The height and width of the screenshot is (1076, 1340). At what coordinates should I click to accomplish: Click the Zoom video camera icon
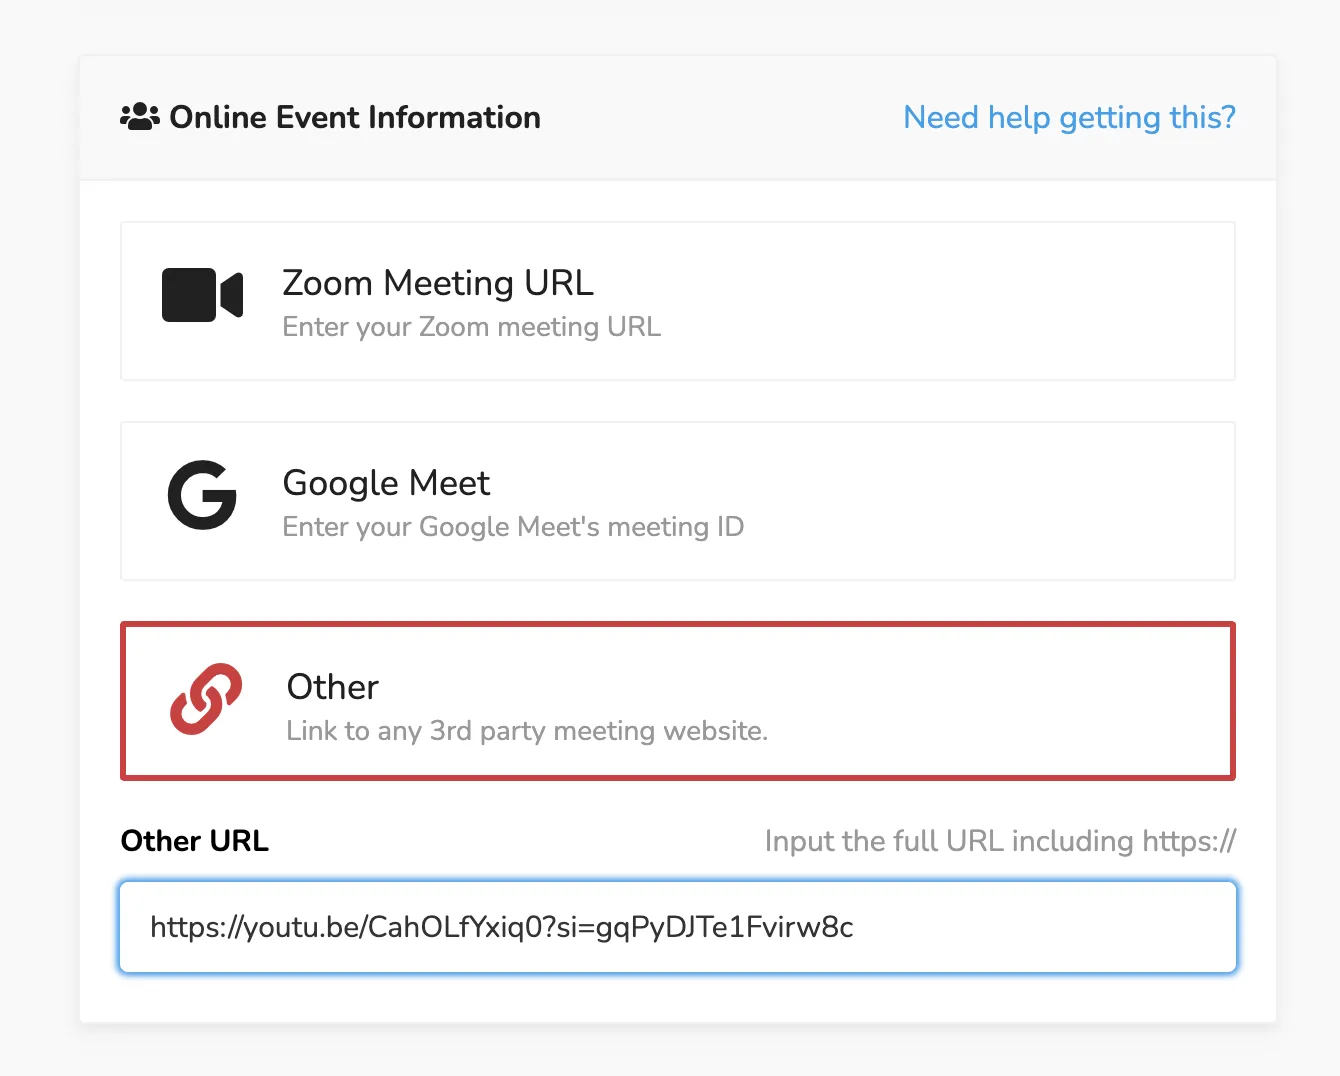[x=202, y=295]
